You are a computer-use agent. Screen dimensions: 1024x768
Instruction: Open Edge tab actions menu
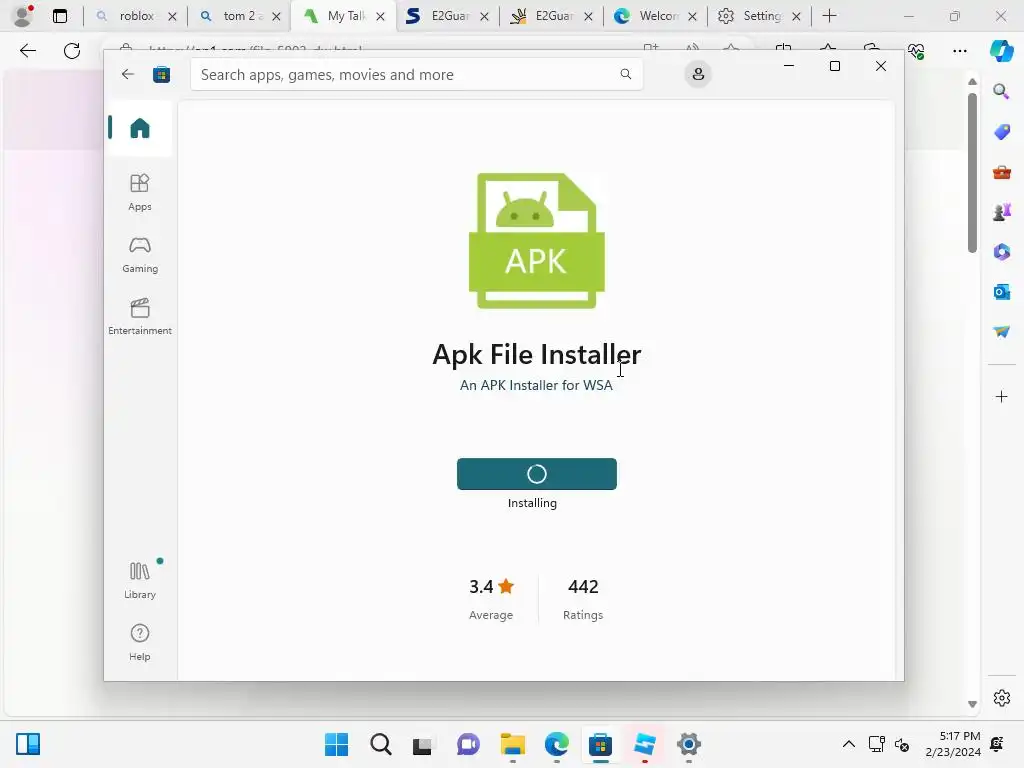[x=60, y=16]
